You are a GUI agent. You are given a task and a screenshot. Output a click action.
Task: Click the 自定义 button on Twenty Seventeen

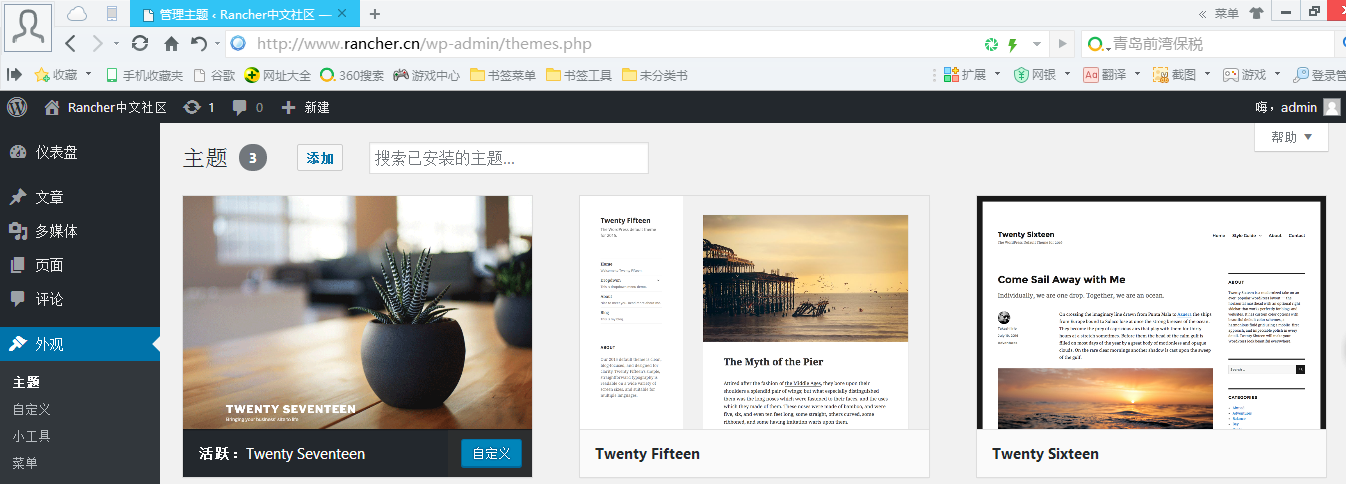(x=491, y=453)
